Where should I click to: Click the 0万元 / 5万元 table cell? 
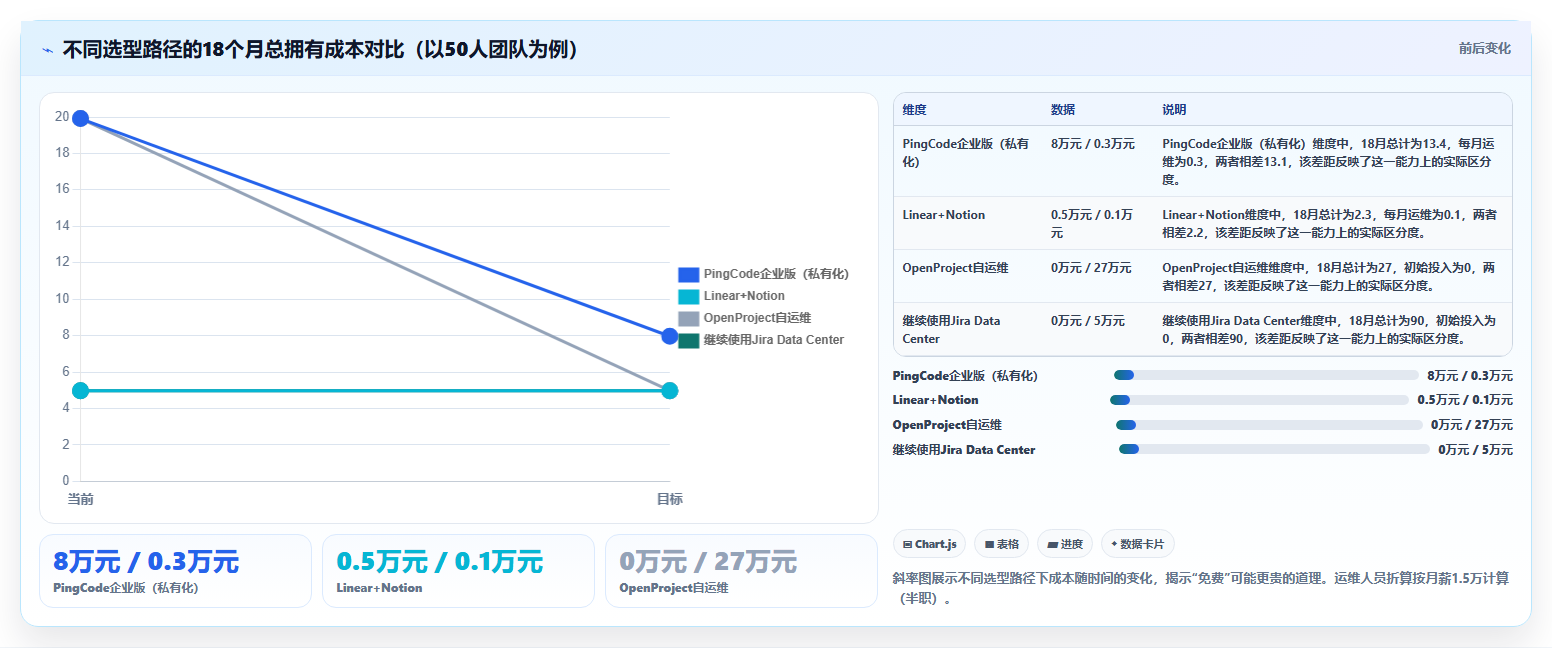tap(1088, 321)
